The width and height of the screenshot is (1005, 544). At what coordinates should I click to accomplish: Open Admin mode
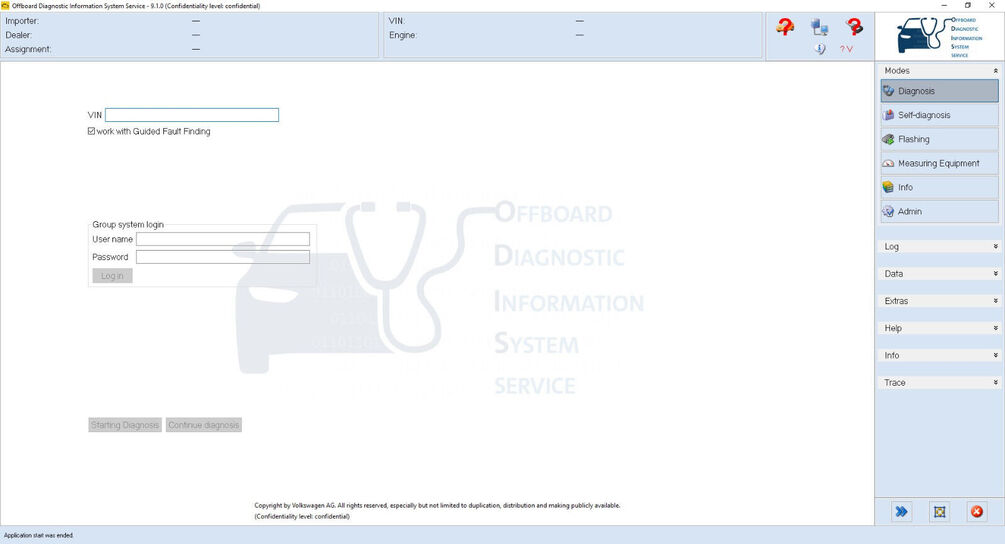pos(940,211)
